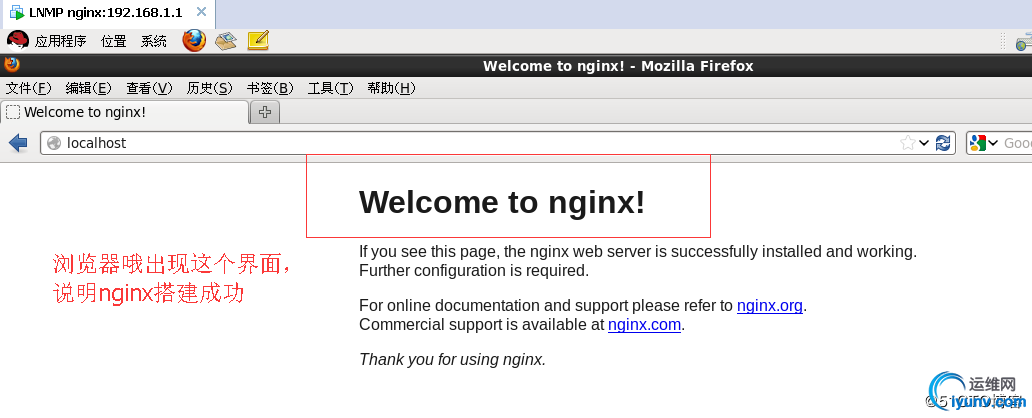Expand the address bar history dropdown
This screenshot has height=418, width=1032.
tap(924, 143)
